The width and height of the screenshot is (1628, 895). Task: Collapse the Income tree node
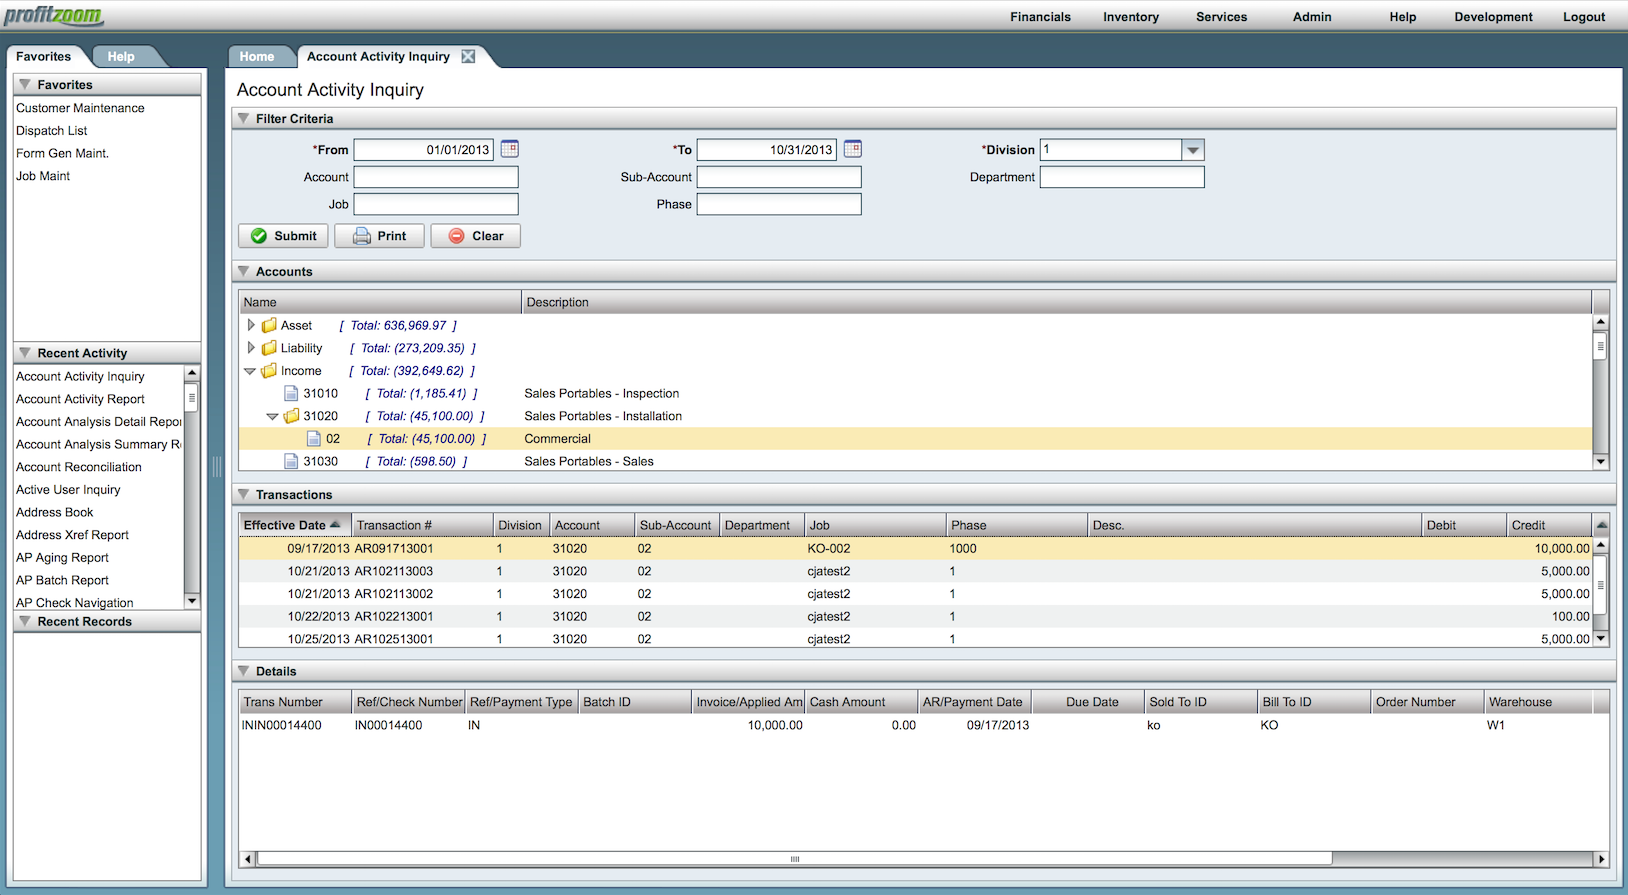coord(250,371)
